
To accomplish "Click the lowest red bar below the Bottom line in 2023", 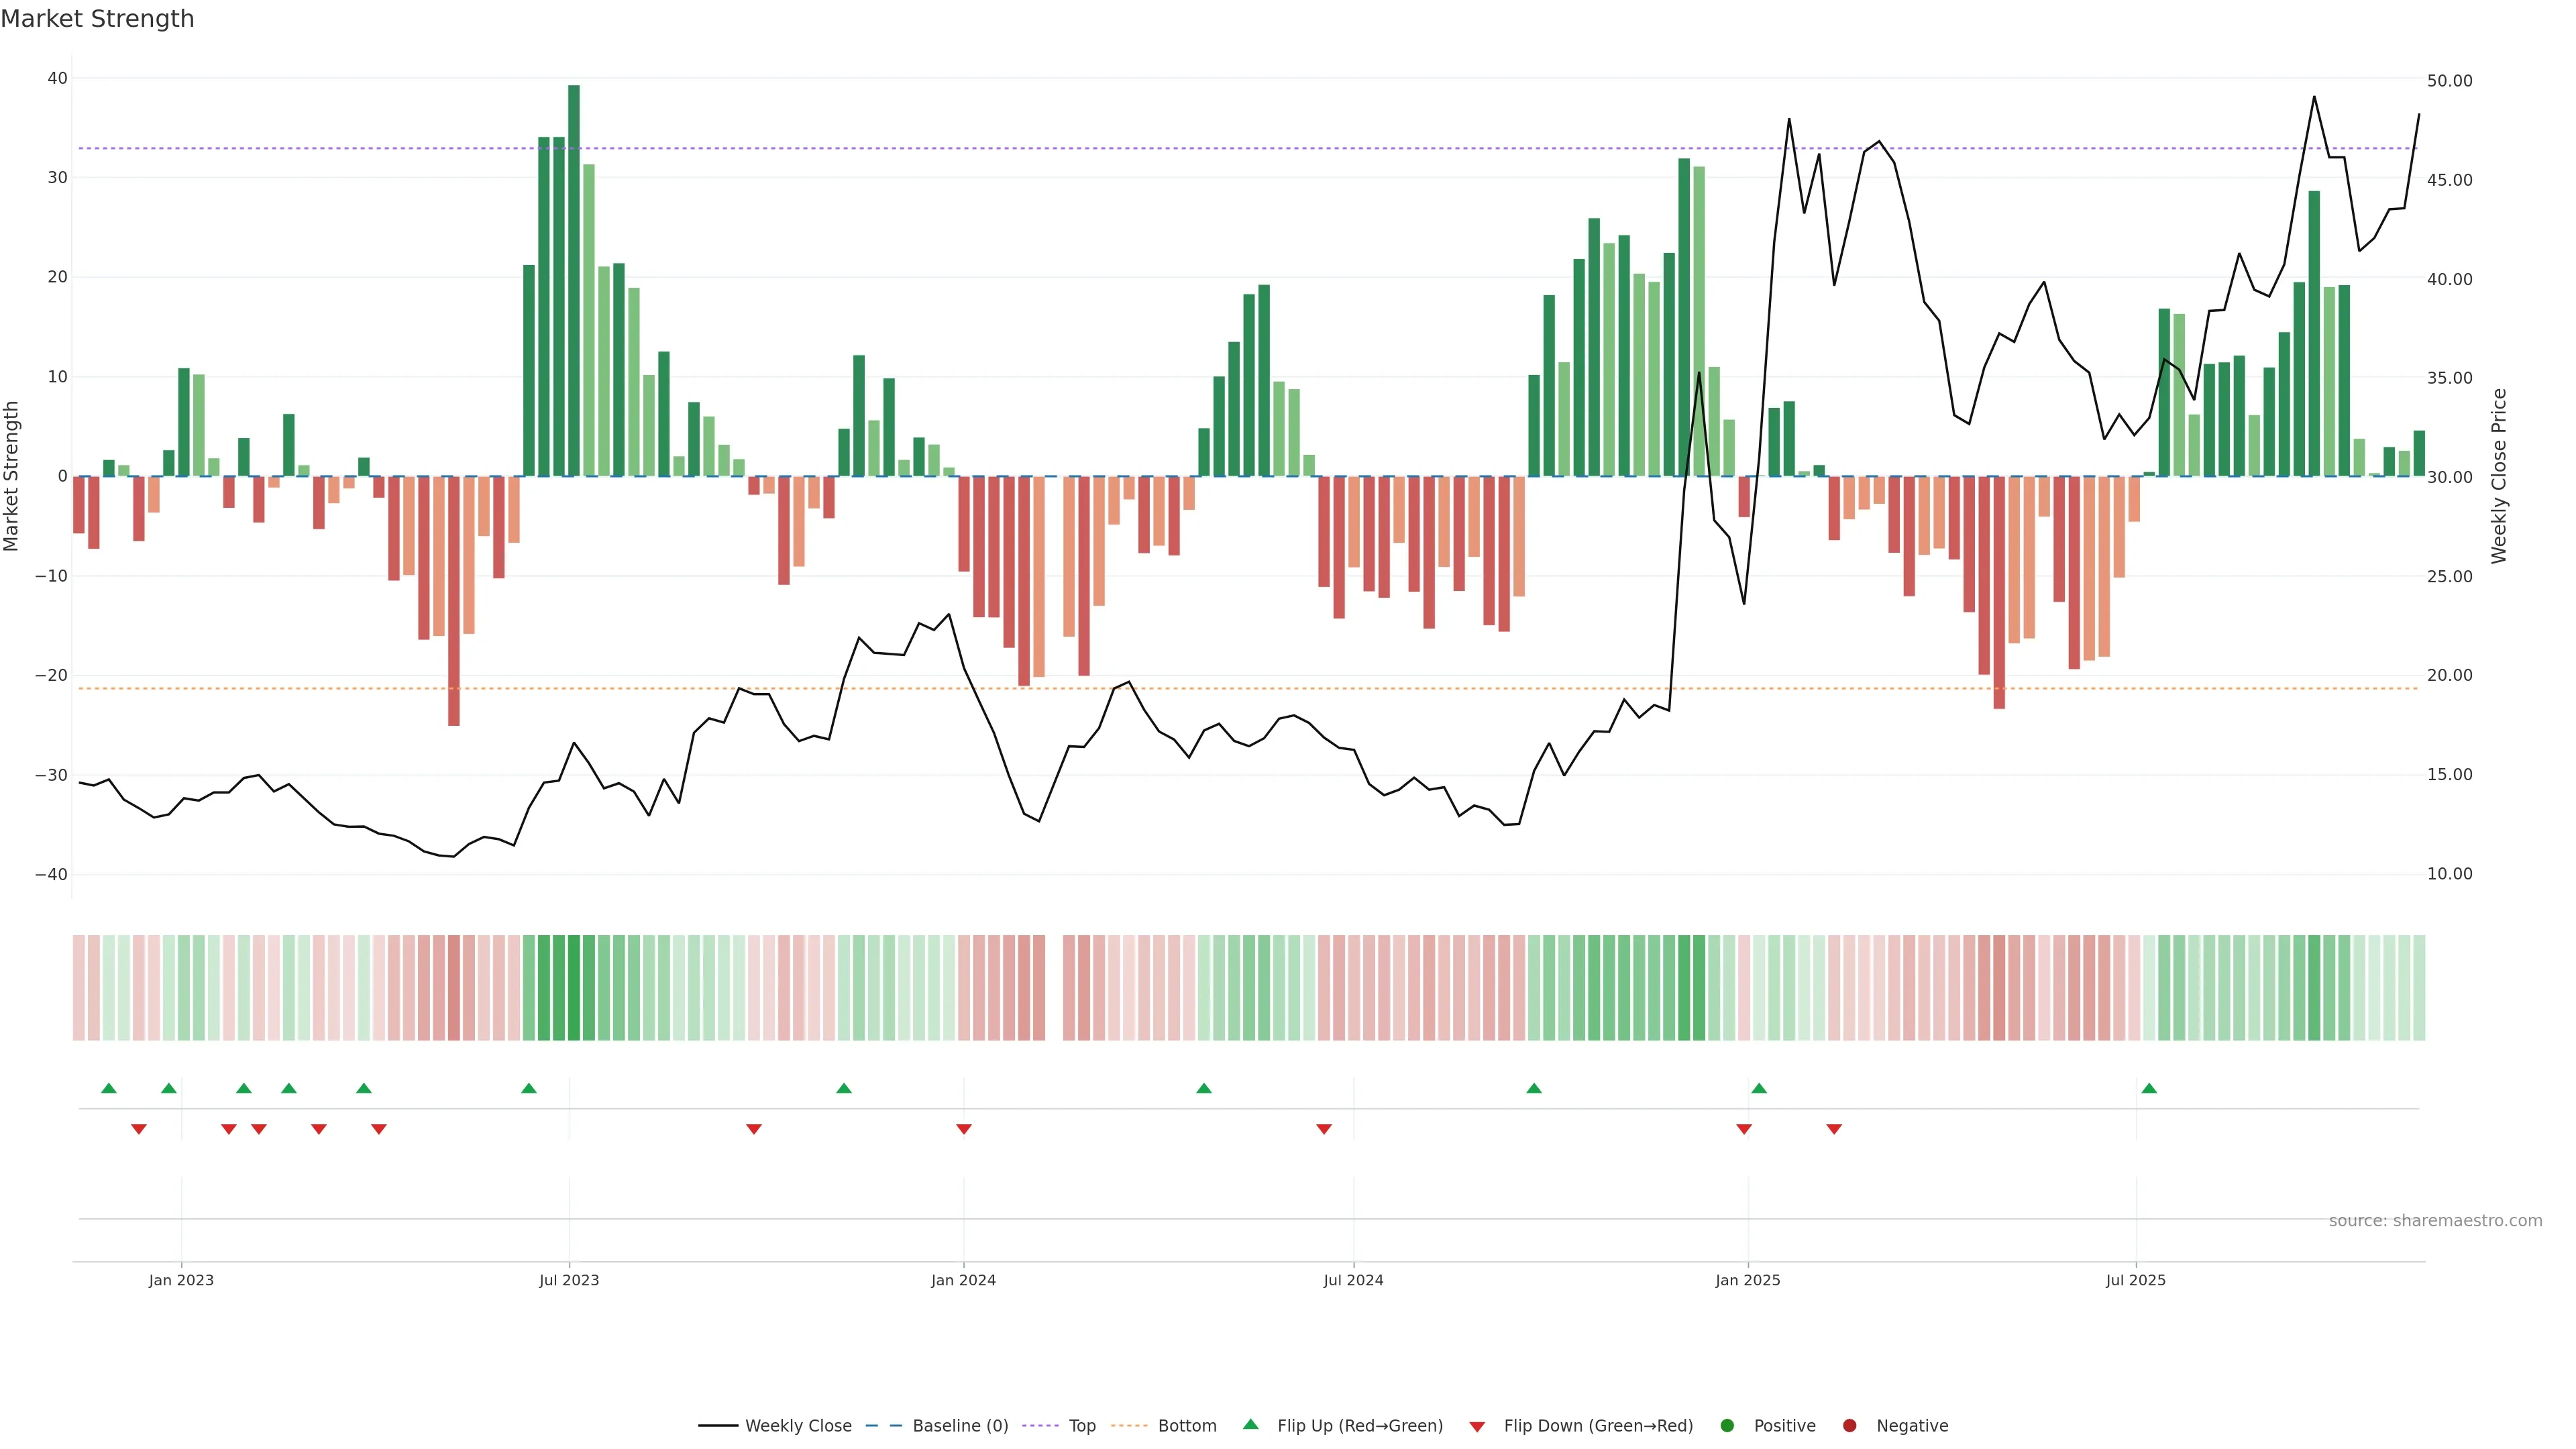I will [x=454, y=600].
